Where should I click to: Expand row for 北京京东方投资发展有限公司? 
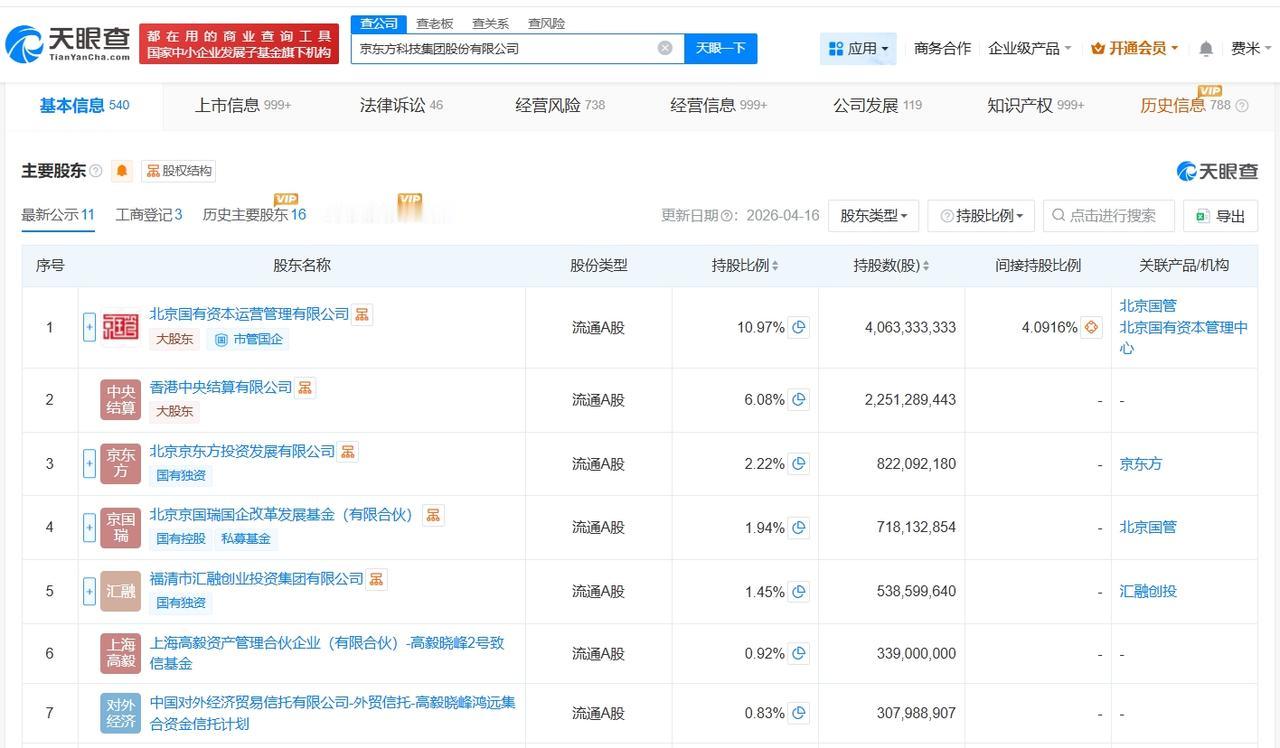coord(89,464)
